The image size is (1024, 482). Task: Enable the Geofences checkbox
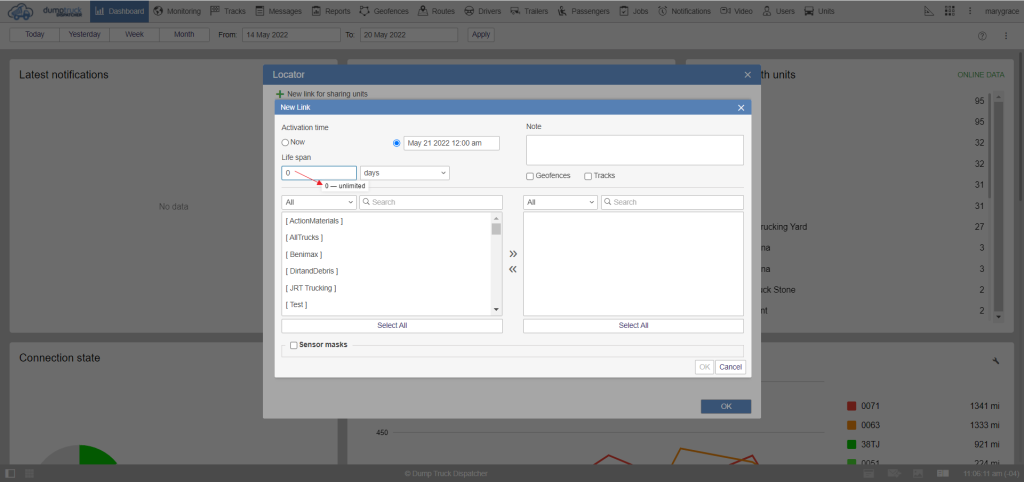click(x=530, y=176)
